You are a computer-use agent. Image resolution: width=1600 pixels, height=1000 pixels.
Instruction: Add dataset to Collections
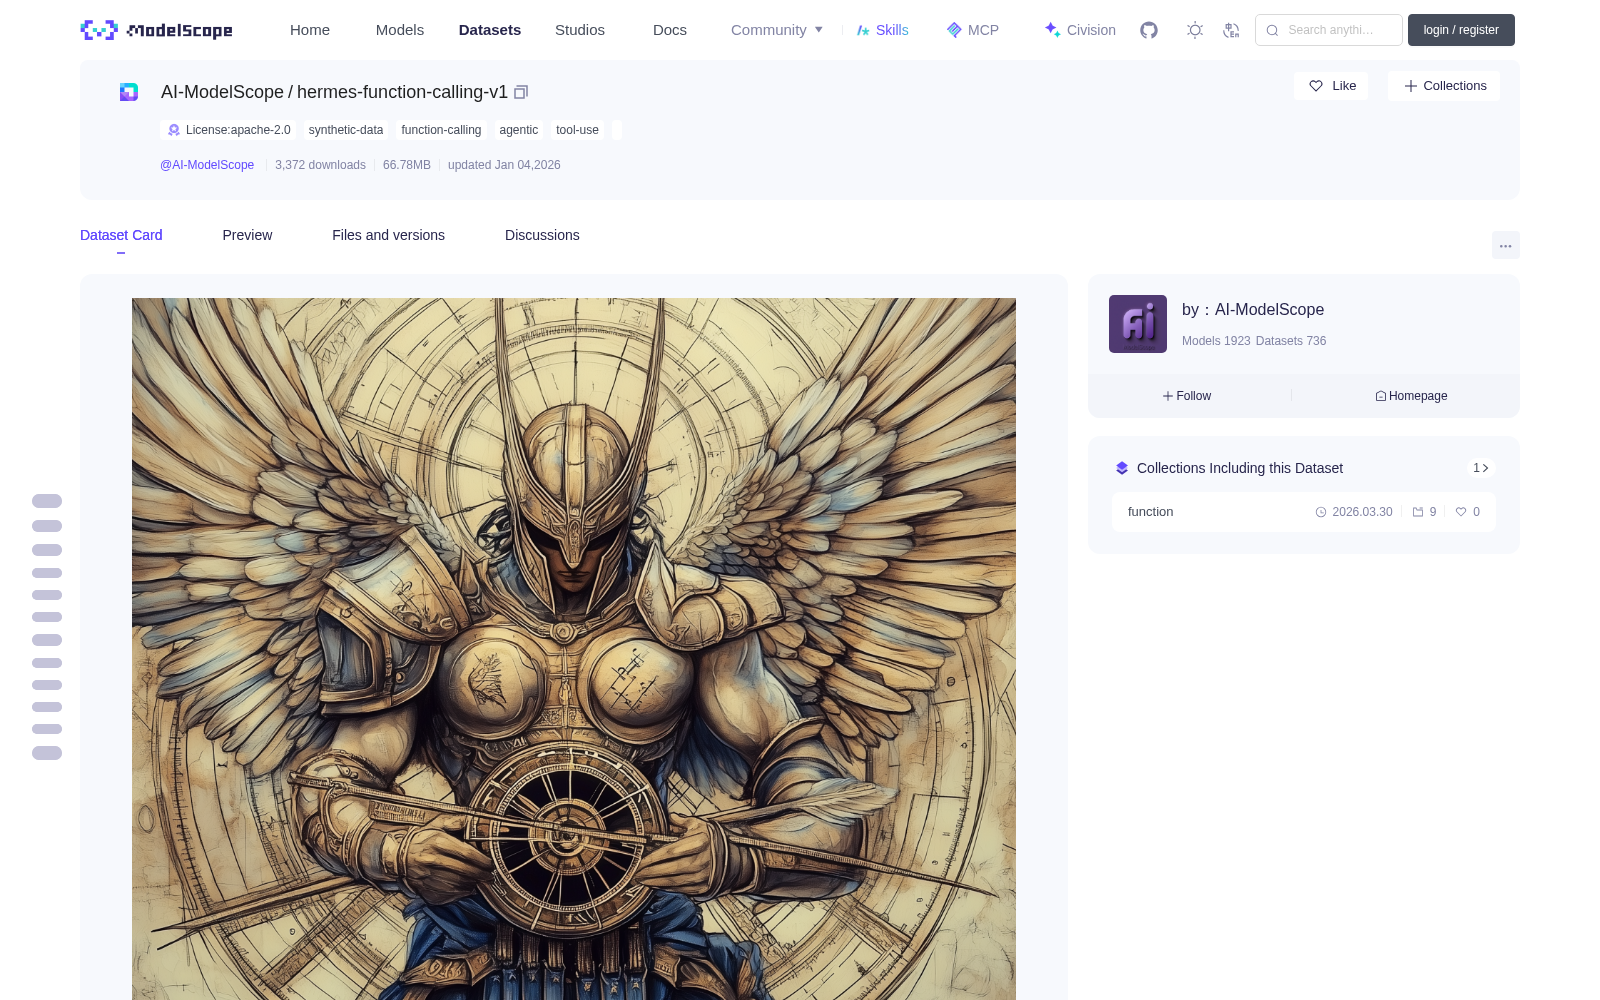pos(1444,86)
